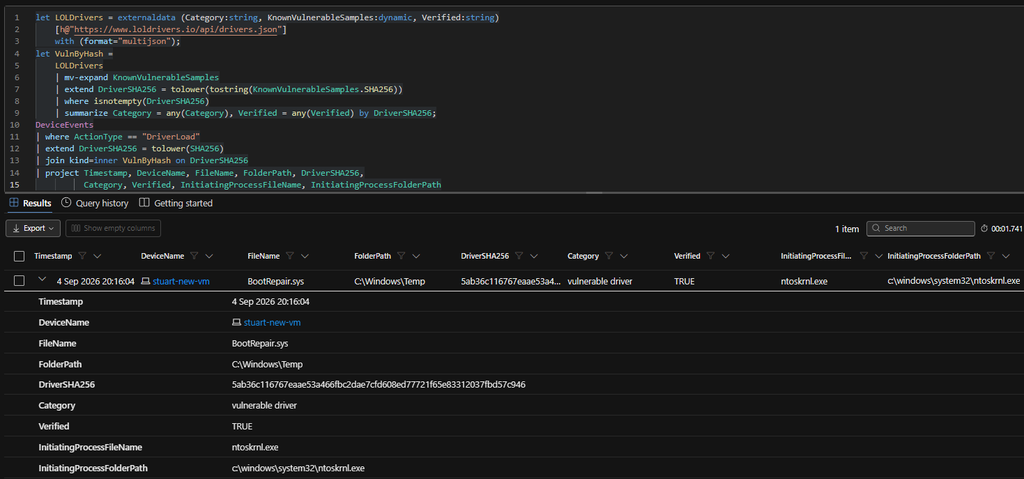
Task: Click the DriverSHA256 header label
Action: [486, 256]
